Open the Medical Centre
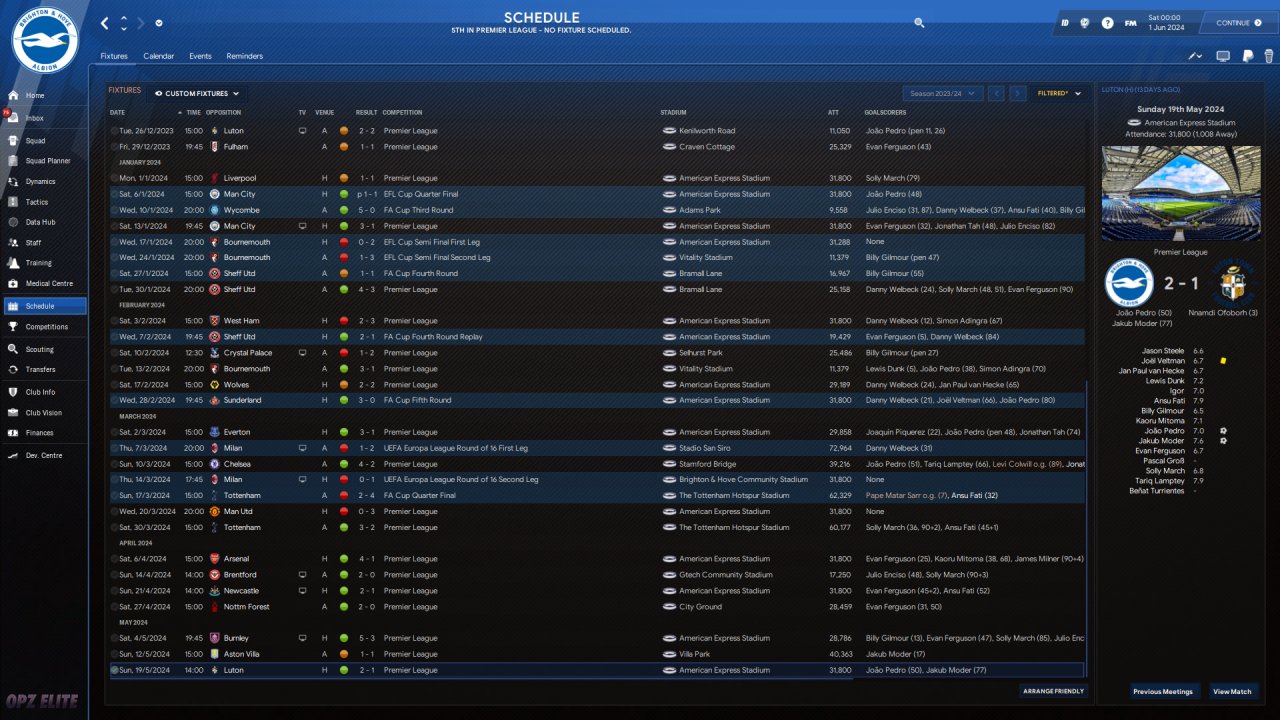This screenshot has height=720, width=1280. [x=44, y=284]
